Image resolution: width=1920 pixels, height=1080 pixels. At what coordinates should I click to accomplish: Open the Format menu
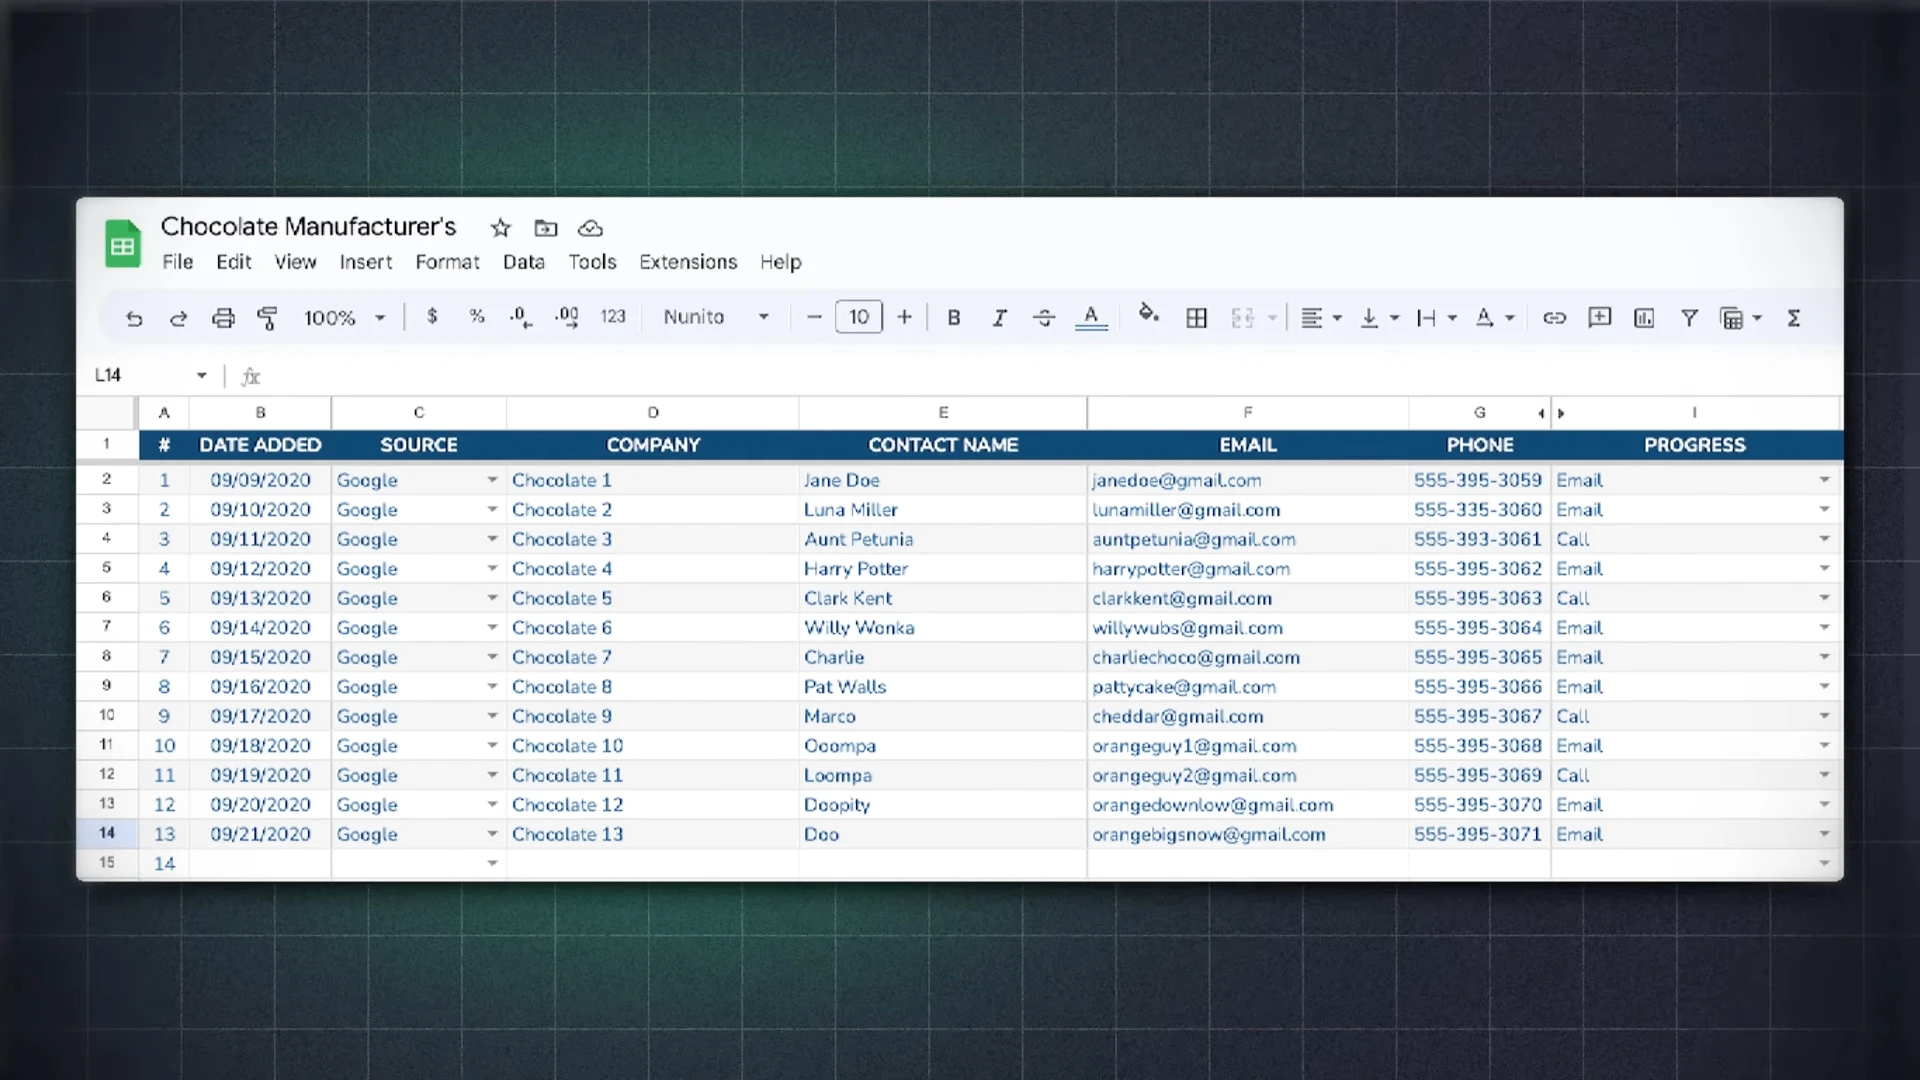coord(447,262)
